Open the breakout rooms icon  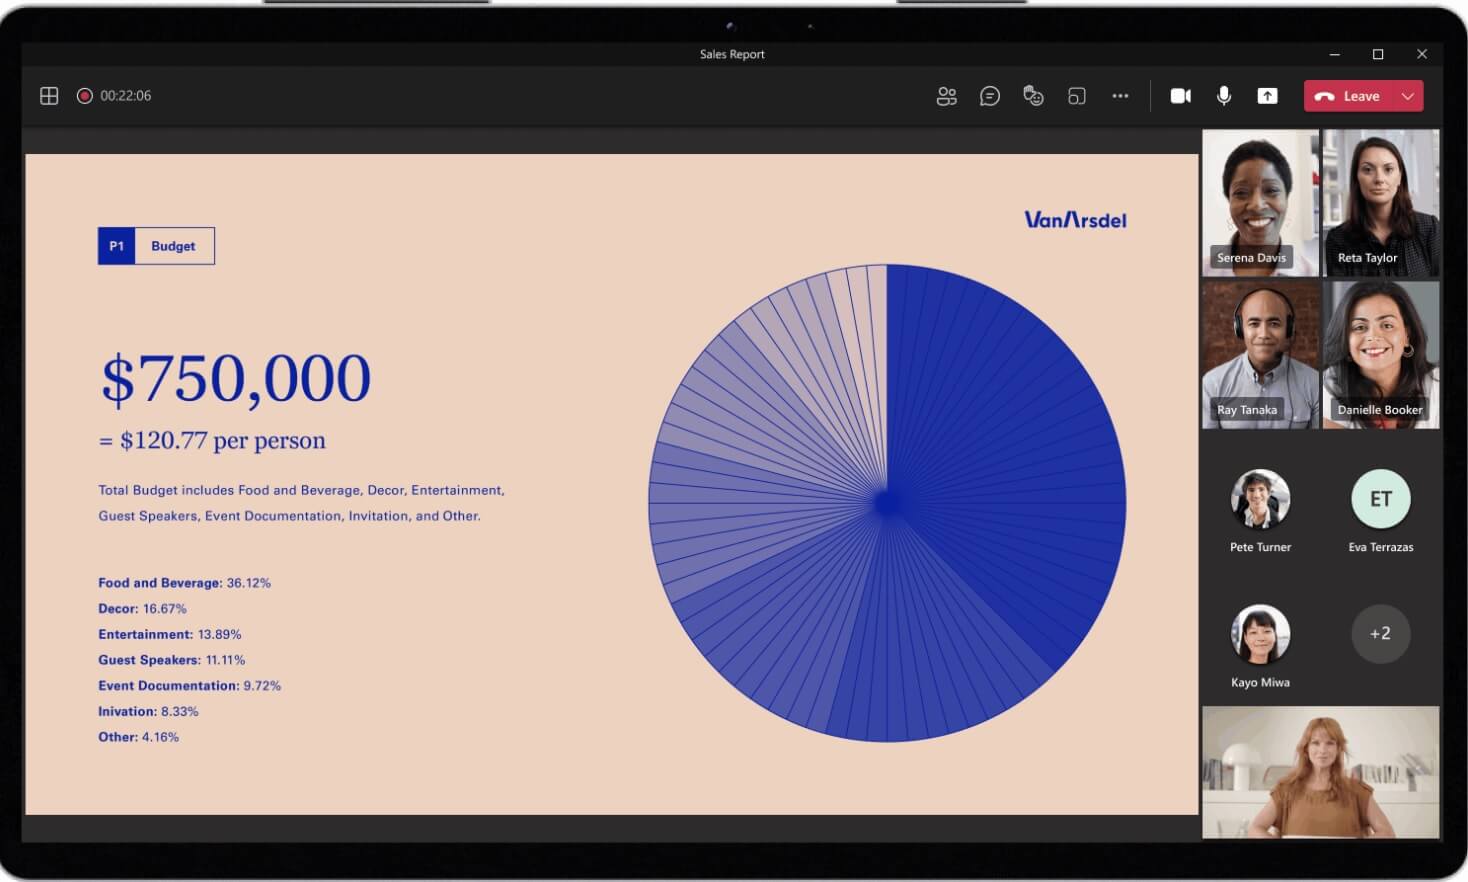pyautogui.click(x=1077, y=96)
